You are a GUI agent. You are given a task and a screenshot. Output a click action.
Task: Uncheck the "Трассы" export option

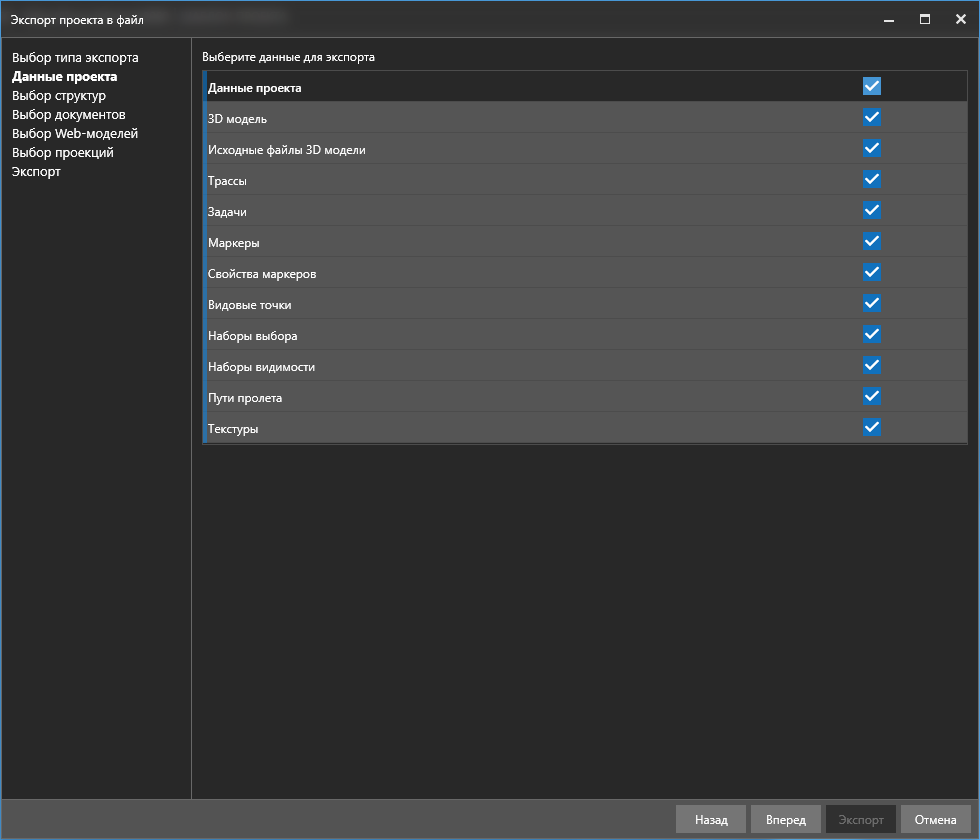click(872, 179)
